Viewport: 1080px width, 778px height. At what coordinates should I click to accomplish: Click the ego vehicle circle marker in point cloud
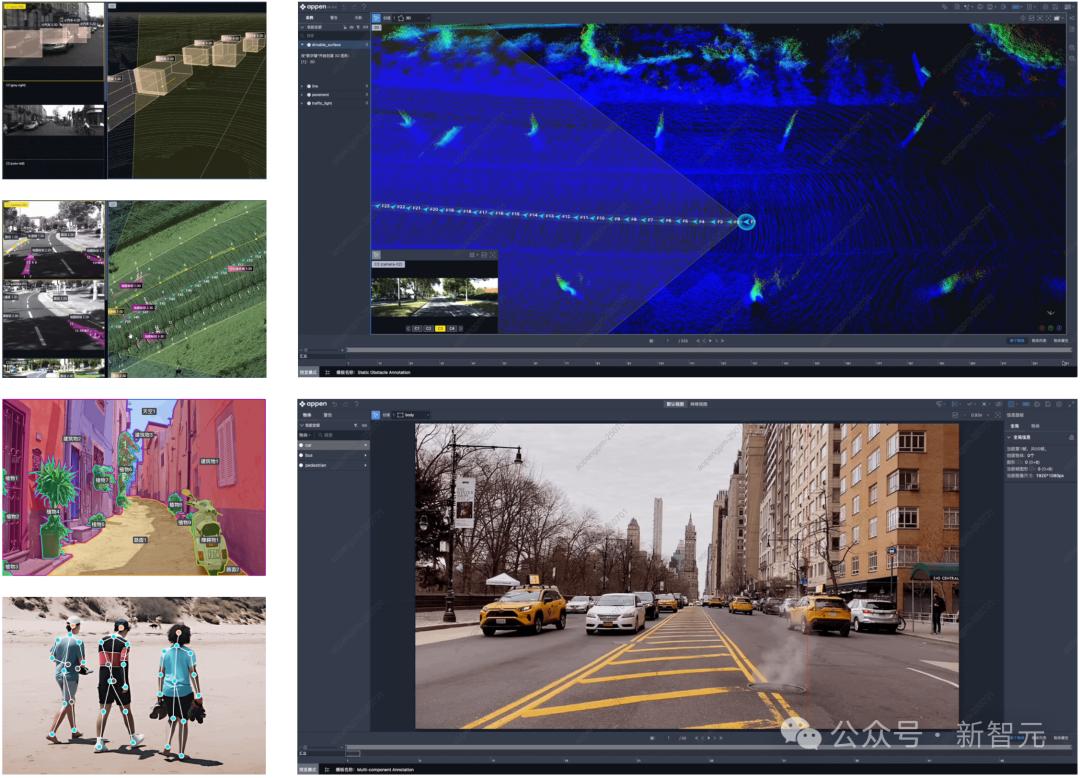(746, 222)
